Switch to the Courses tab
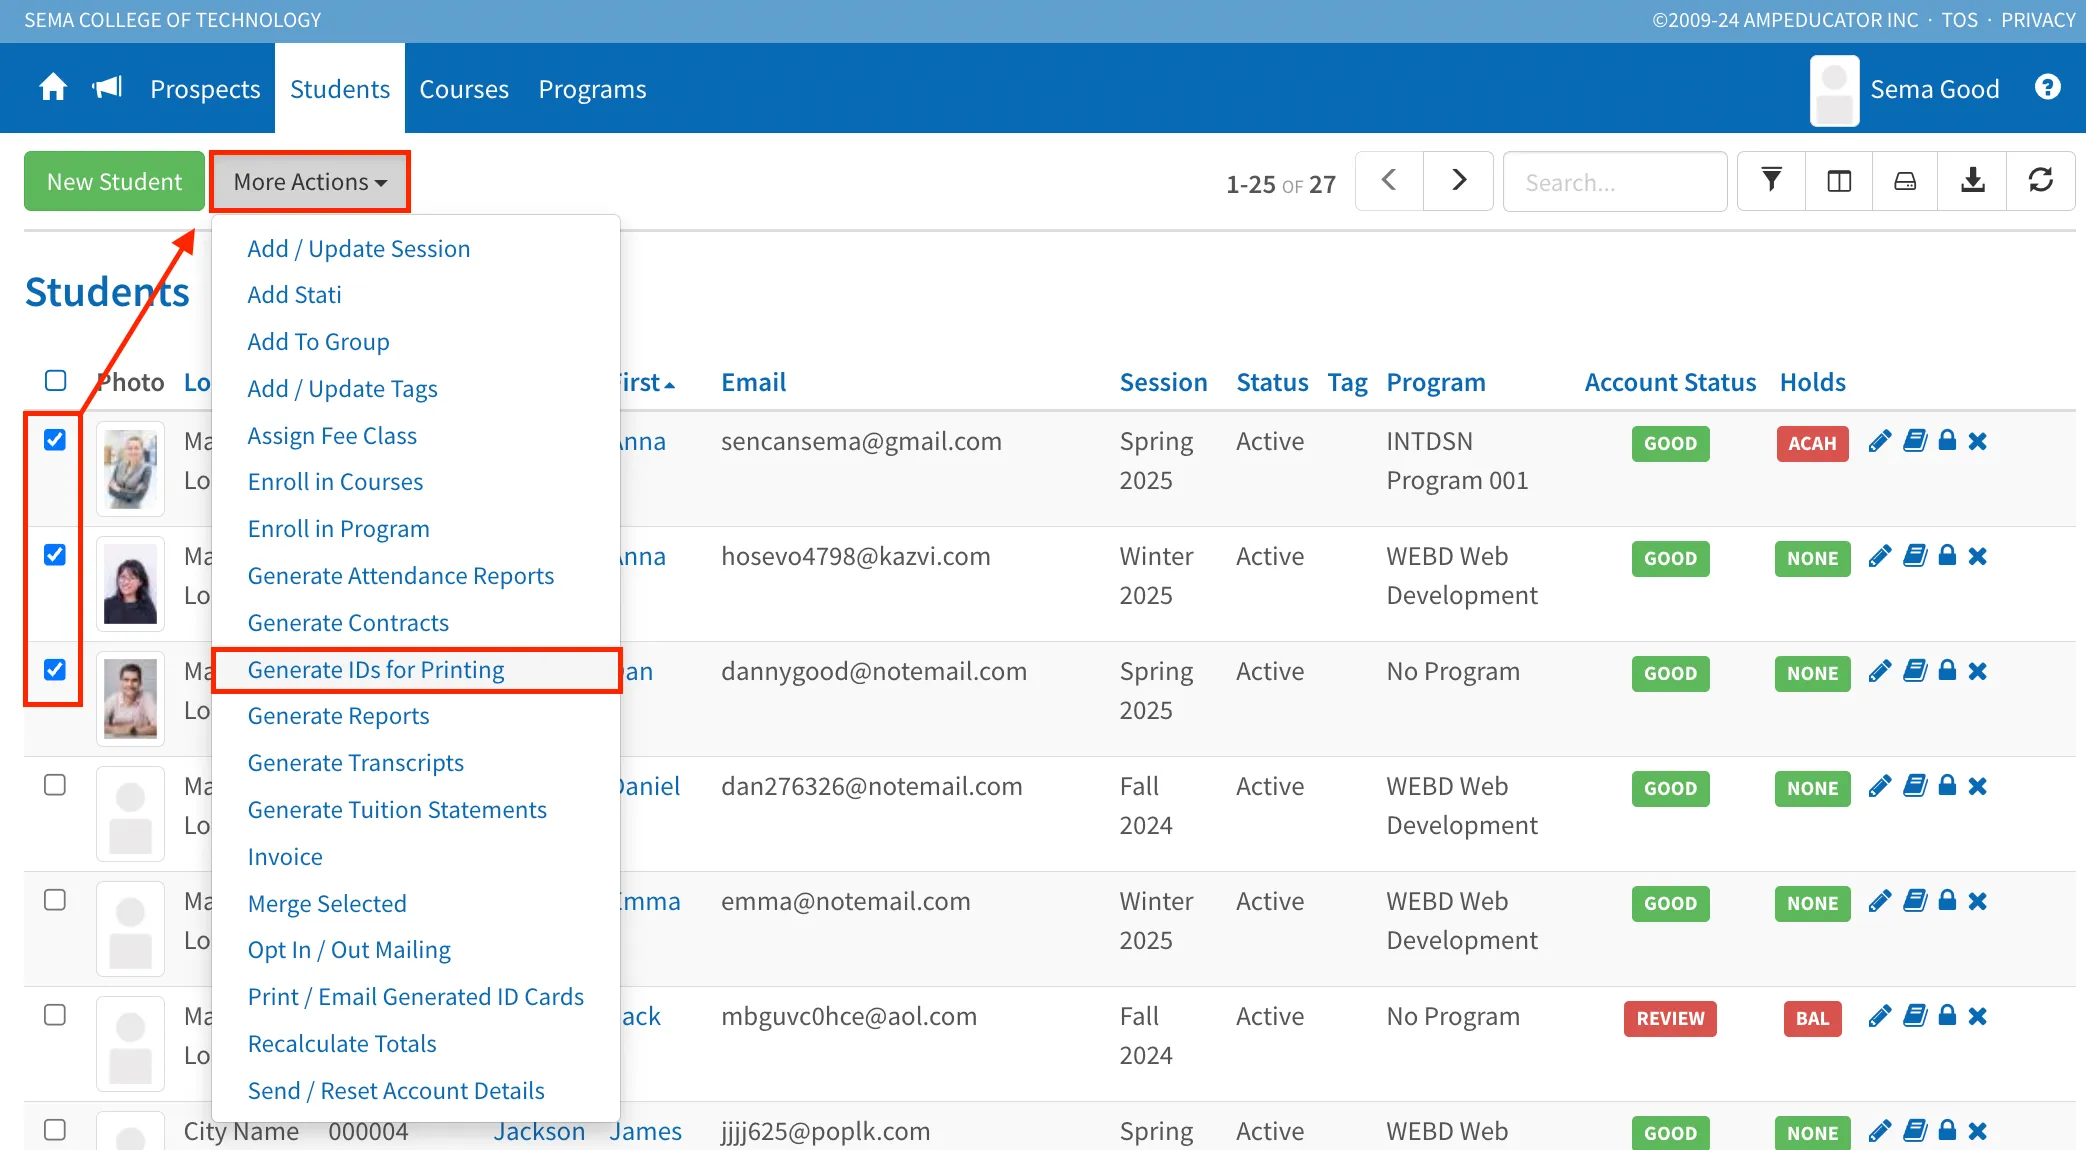Image resolution: width=2086 pixels, height=1150 pixels. 464,89
